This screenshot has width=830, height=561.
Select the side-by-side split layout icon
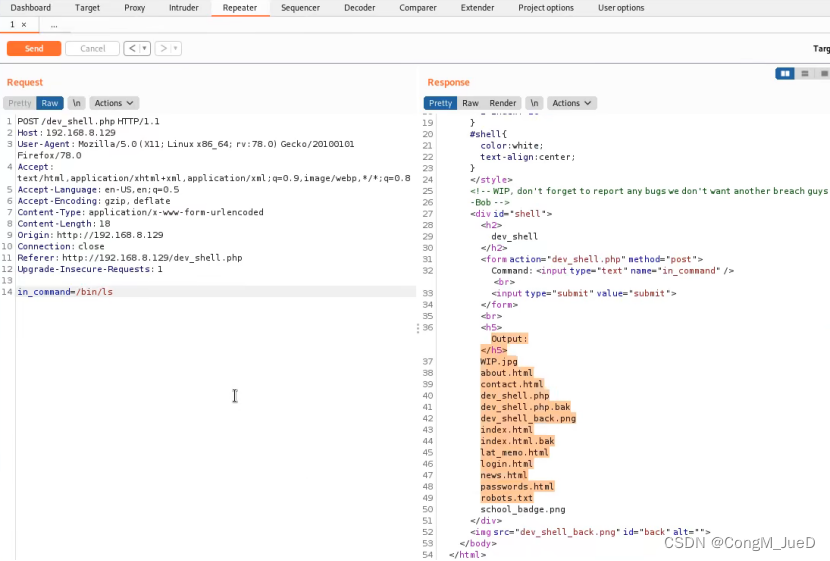pos(785,74)
